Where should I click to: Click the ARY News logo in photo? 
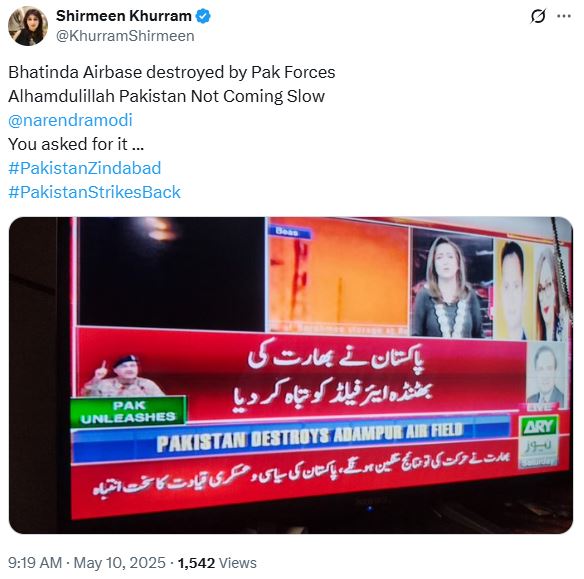pyautogui.click(x=539, y=439)
